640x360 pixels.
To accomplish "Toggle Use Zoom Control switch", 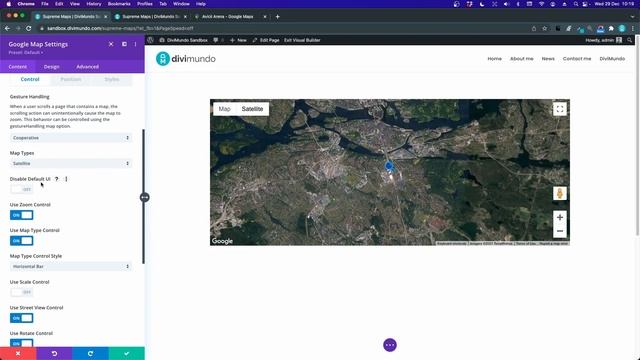I will click(x=21, y=215).
